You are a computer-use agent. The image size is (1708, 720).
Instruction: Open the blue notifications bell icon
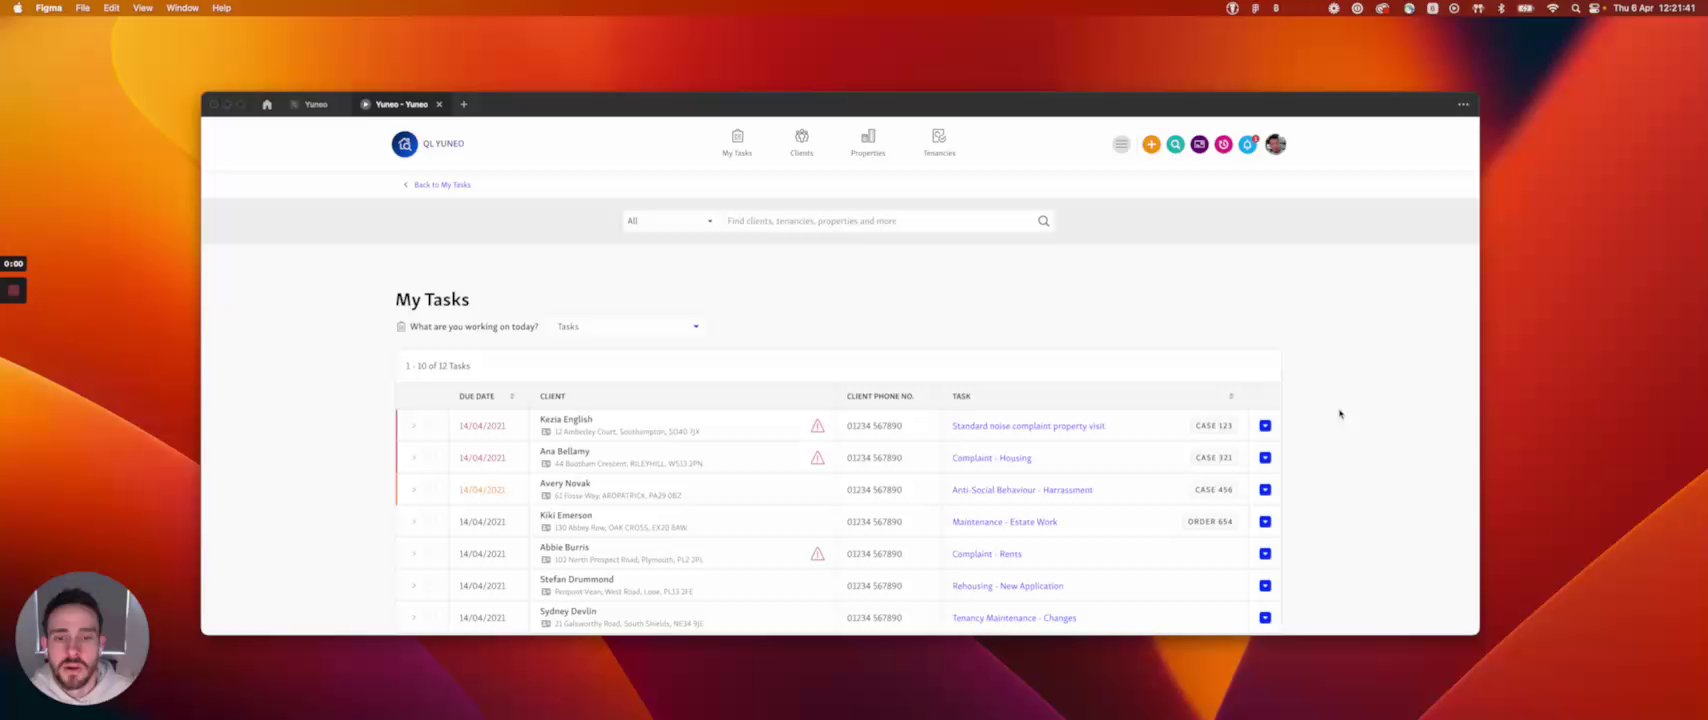(1247, 145)
